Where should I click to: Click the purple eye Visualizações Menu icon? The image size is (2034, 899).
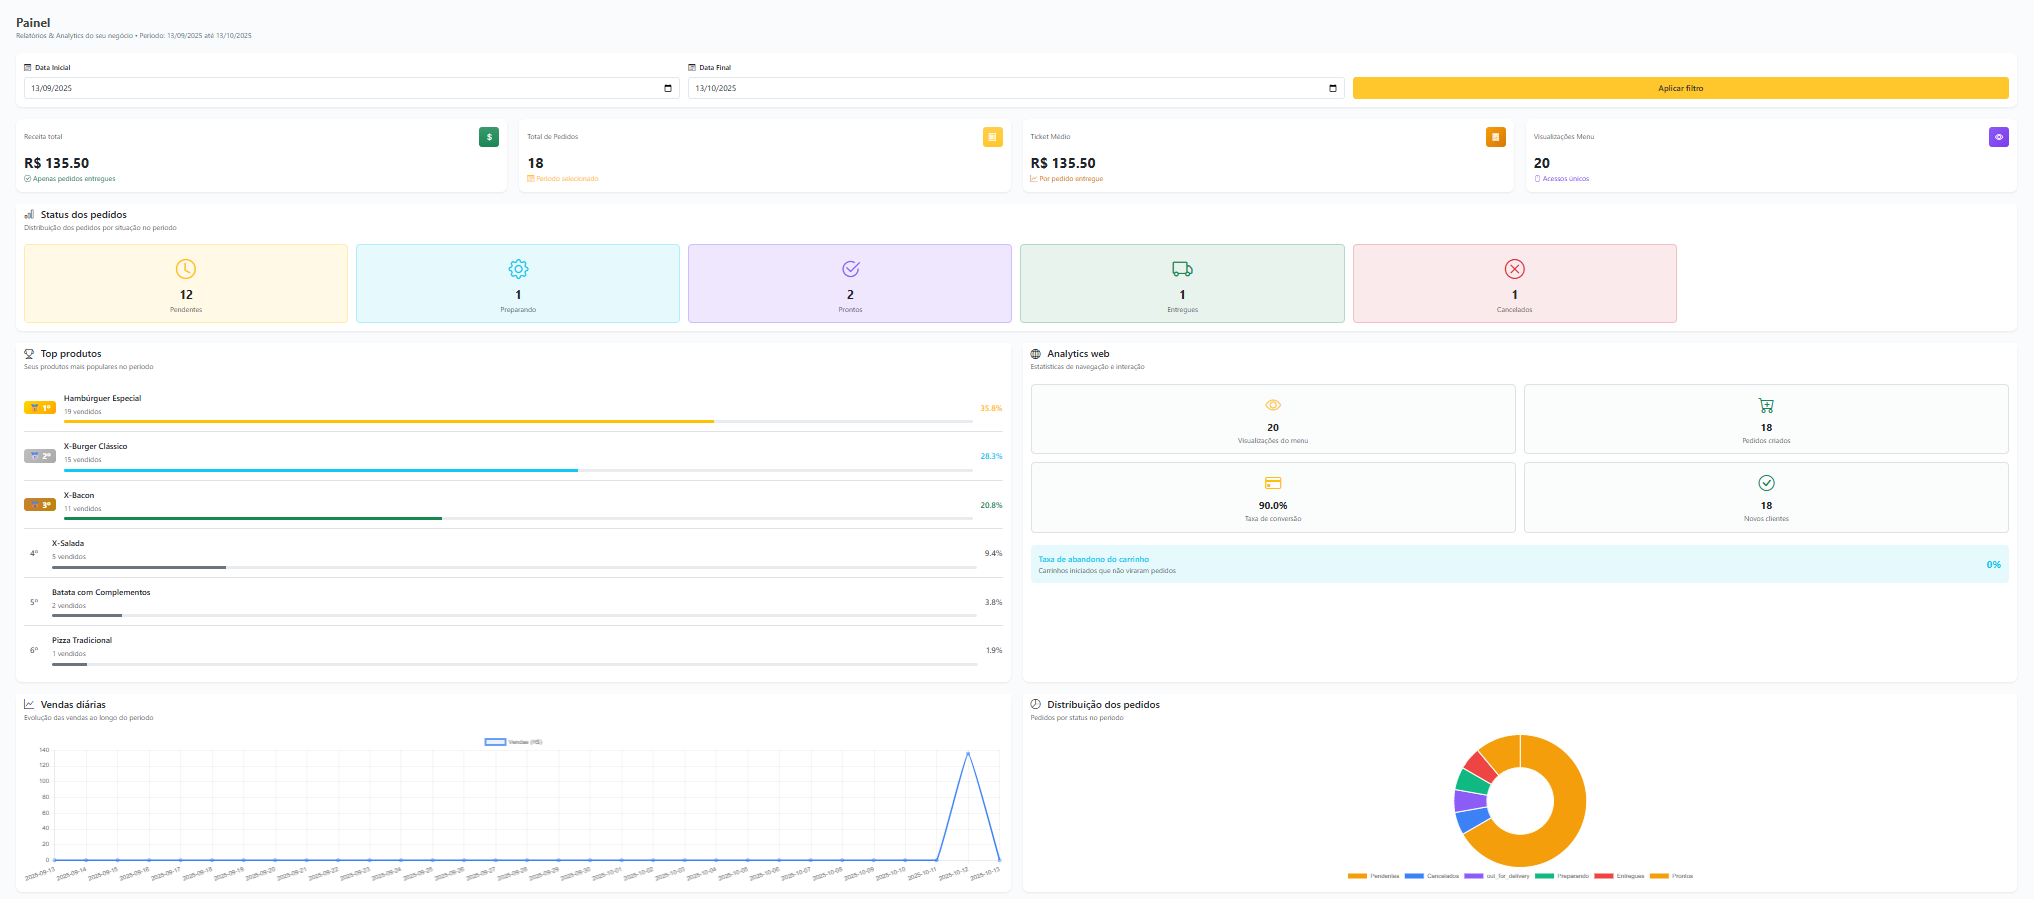tap(1998, 137)
